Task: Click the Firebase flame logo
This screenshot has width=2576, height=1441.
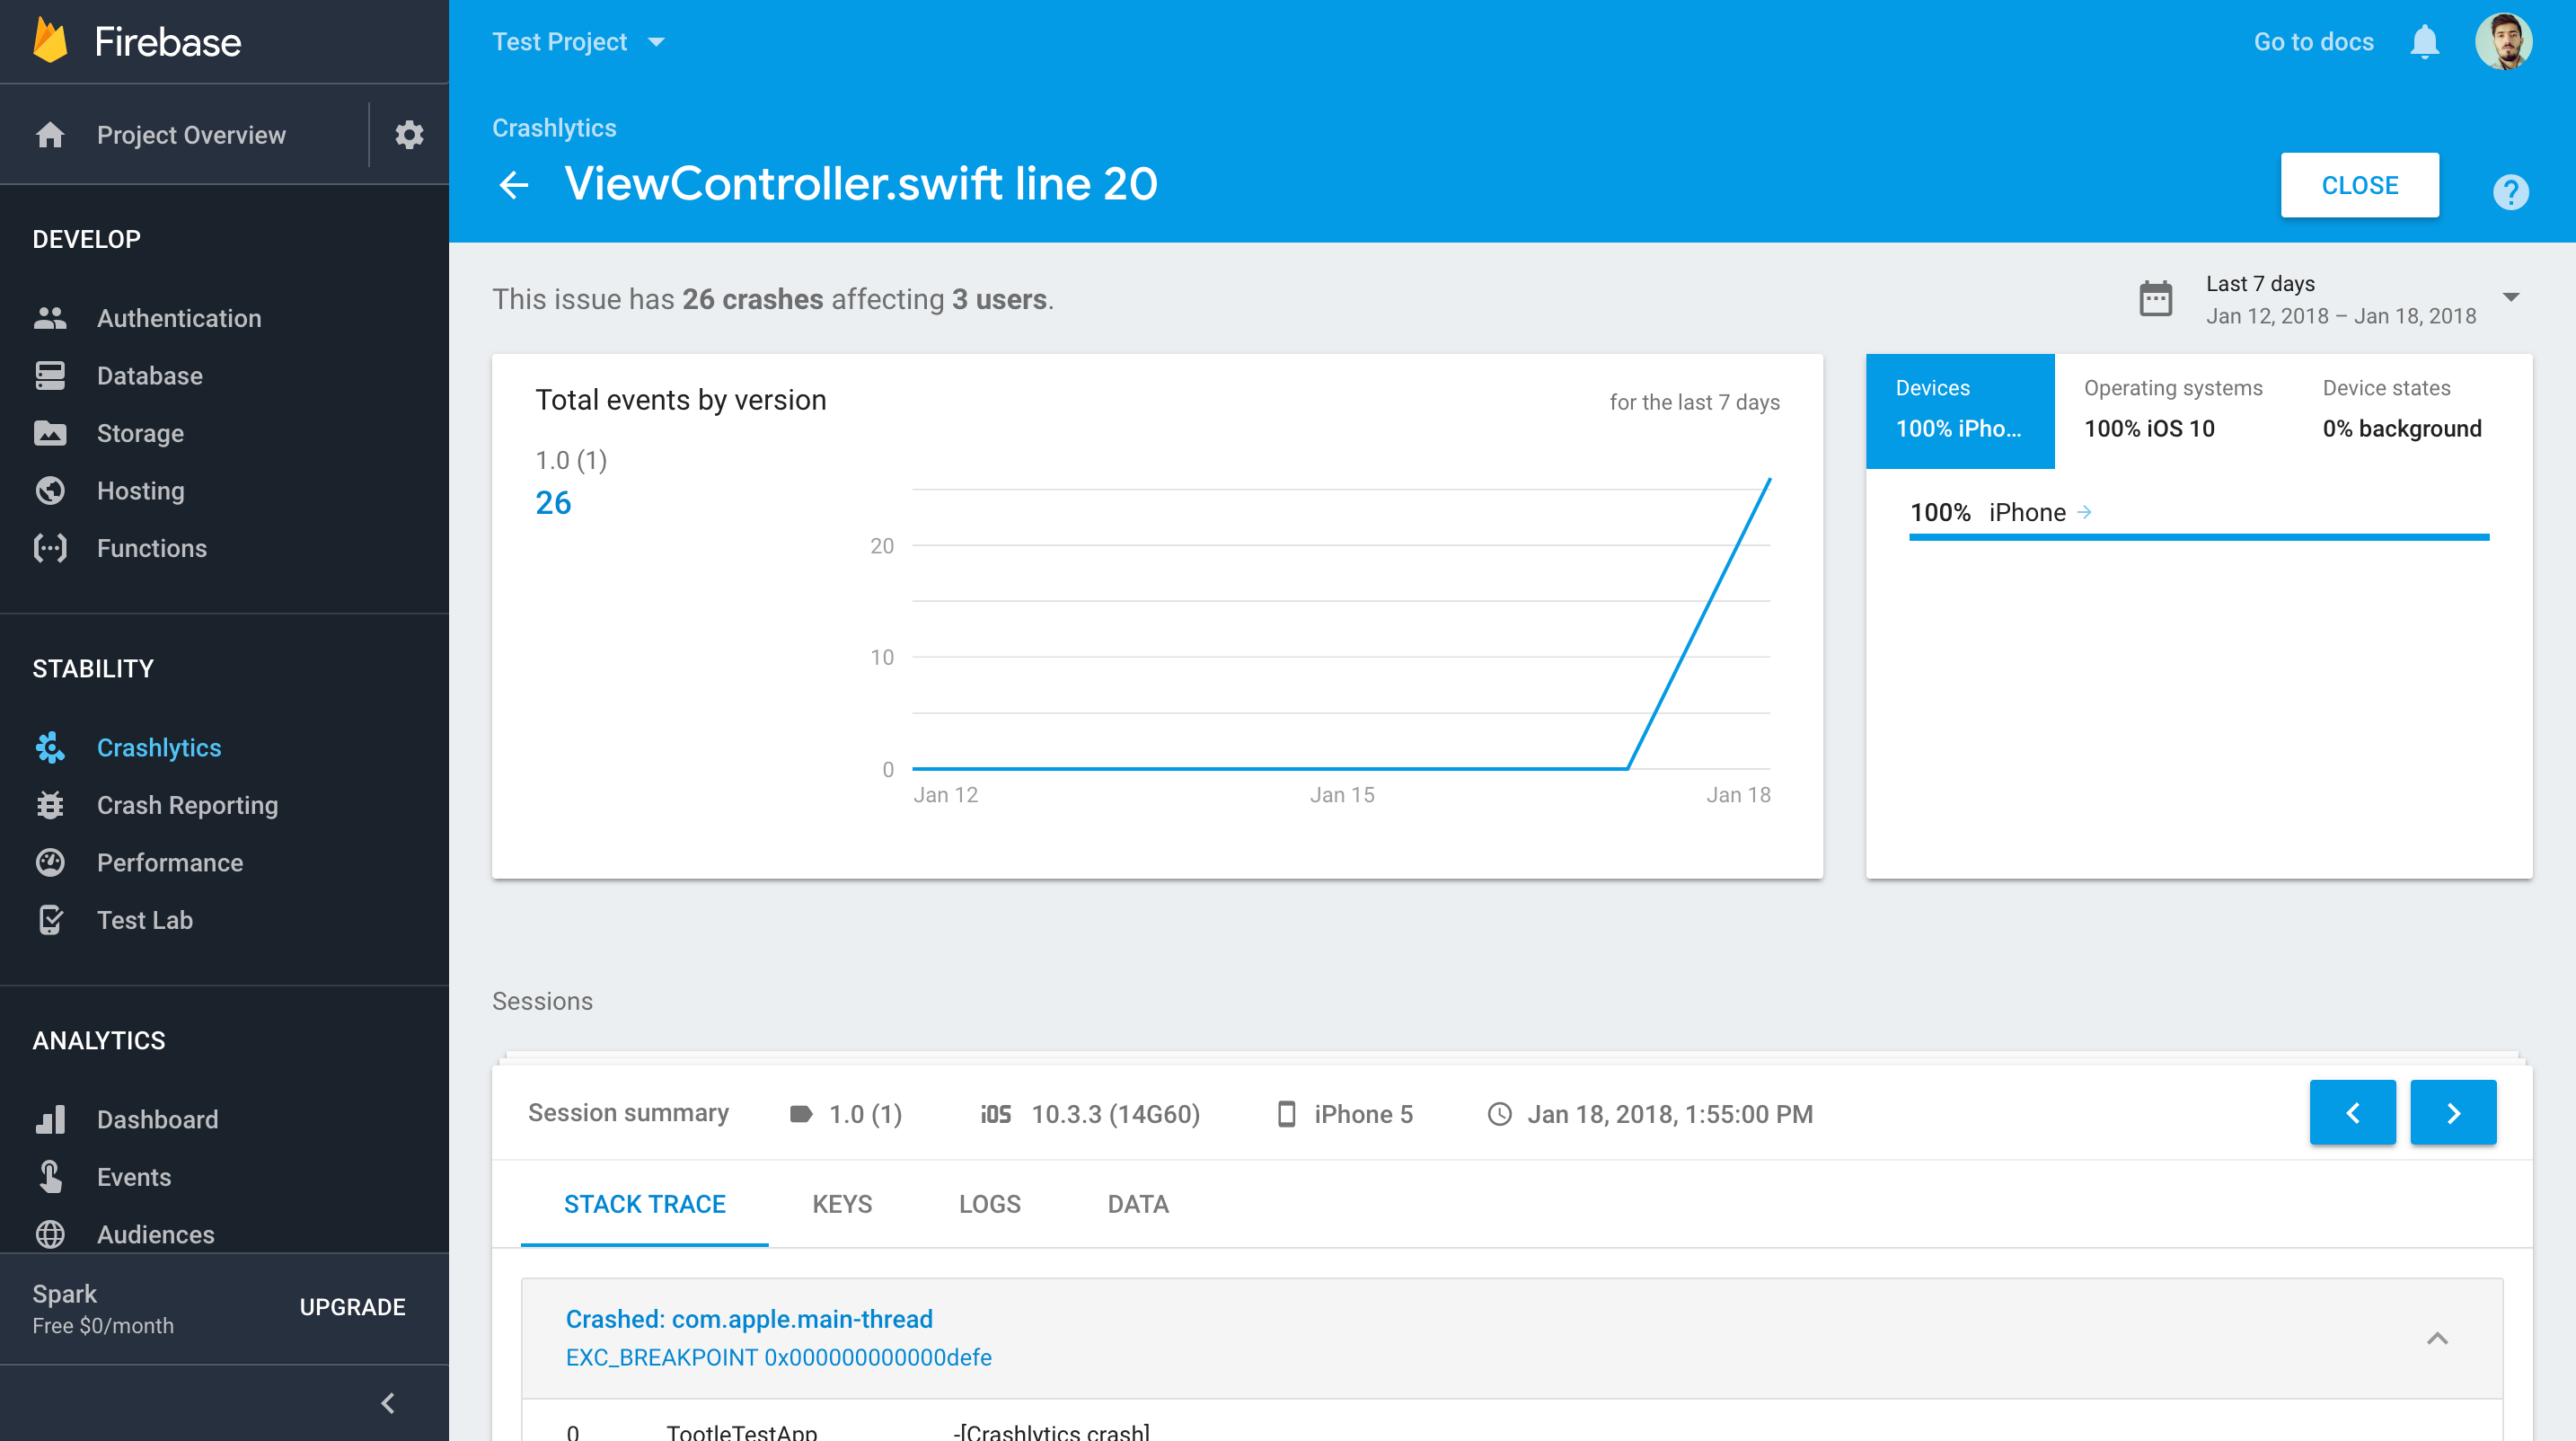Action: pos(50,41)
